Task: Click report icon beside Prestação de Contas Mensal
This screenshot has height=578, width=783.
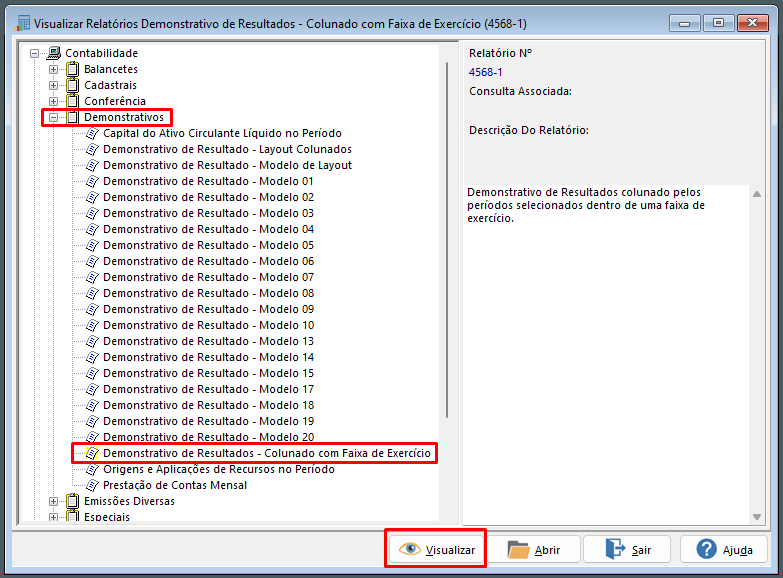Action: pyautogui.click(x=92, y=485)
